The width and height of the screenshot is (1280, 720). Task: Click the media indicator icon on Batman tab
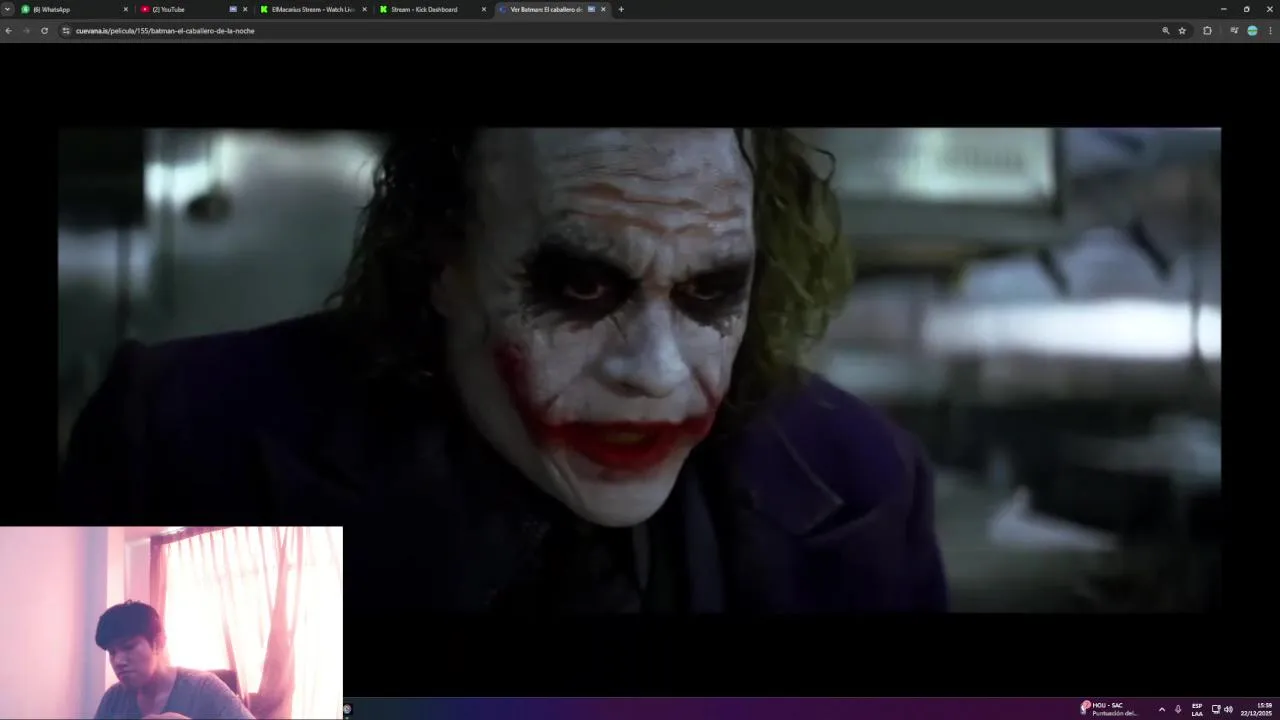coord(591,9)
